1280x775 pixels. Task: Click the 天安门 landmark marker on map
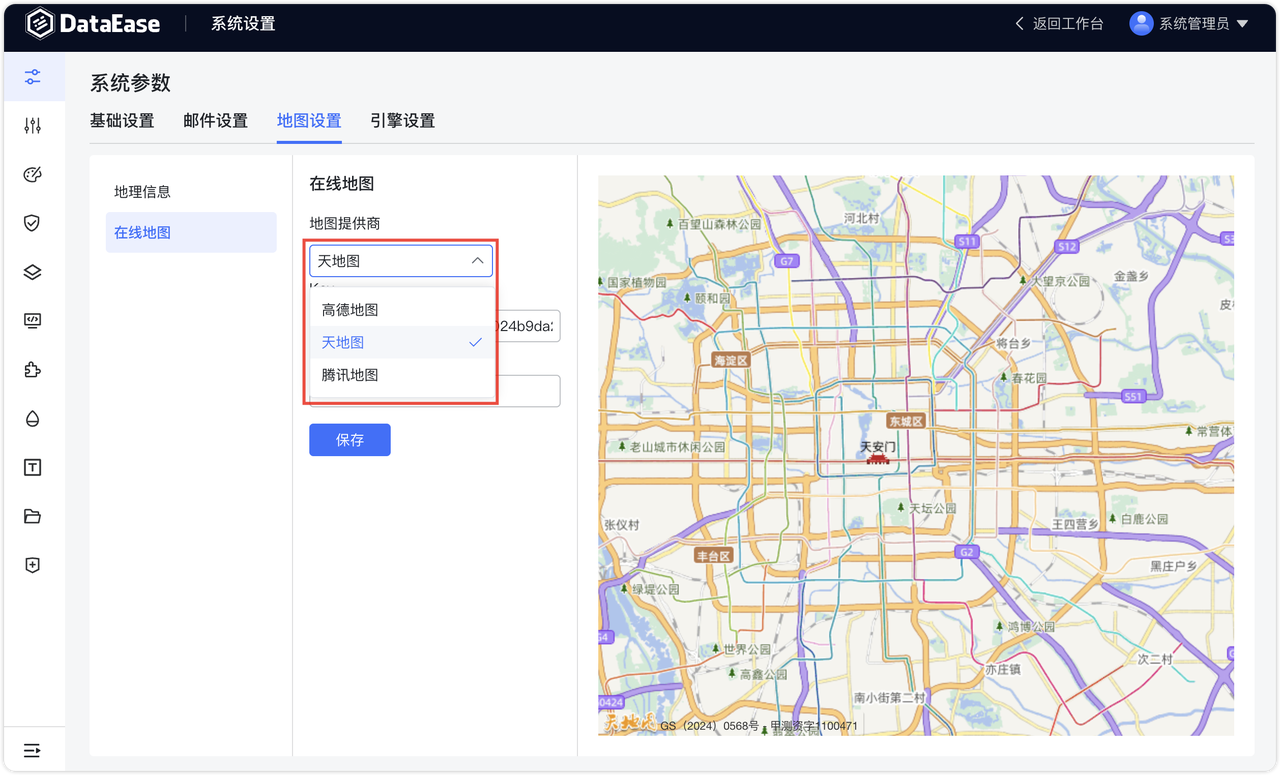(x=878, y=457)
